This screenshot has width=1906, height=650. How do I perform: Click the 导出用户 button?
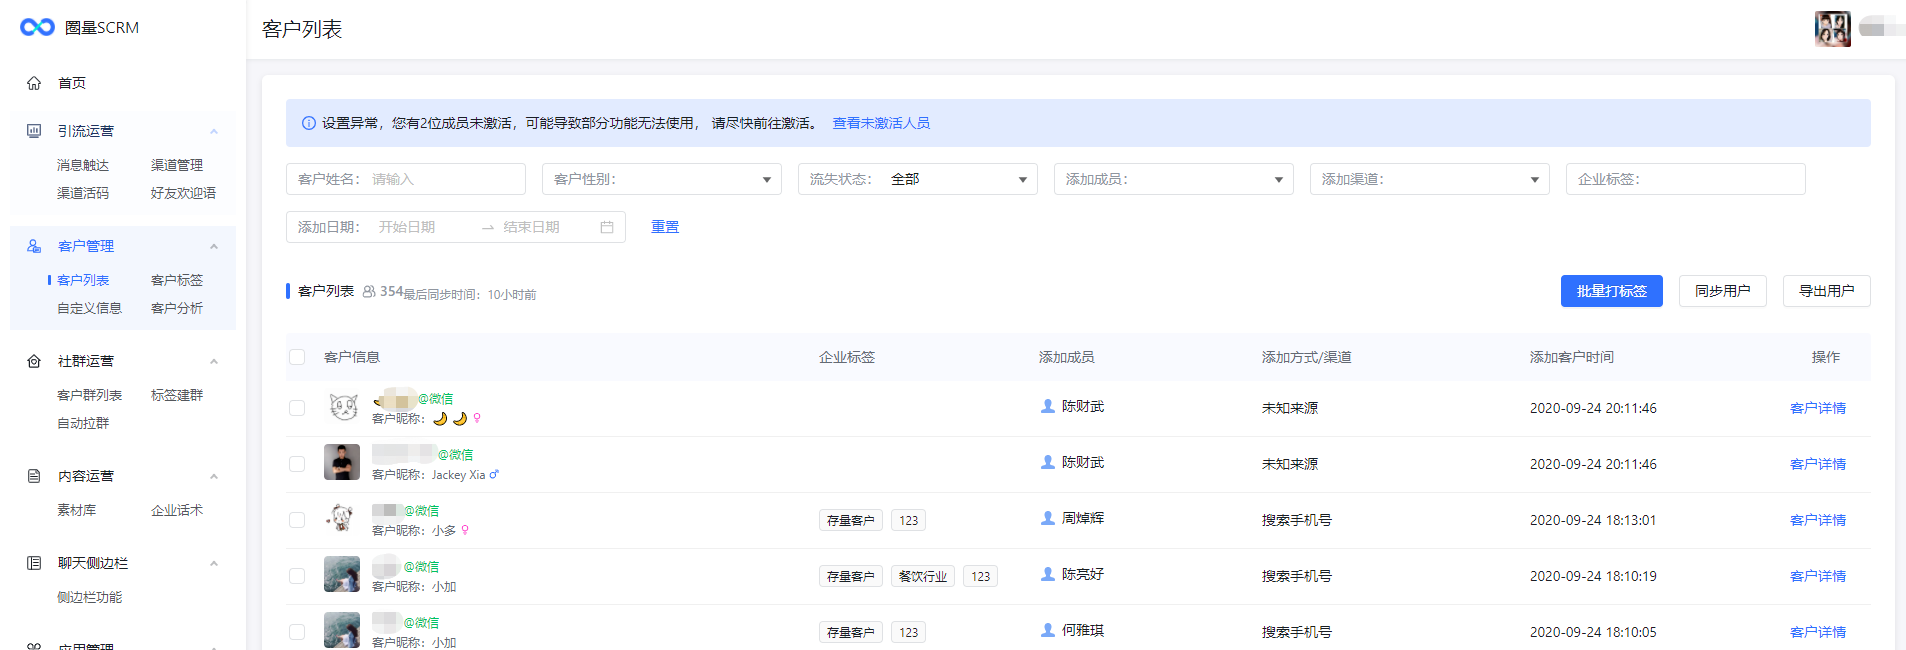coord(1826,291)
